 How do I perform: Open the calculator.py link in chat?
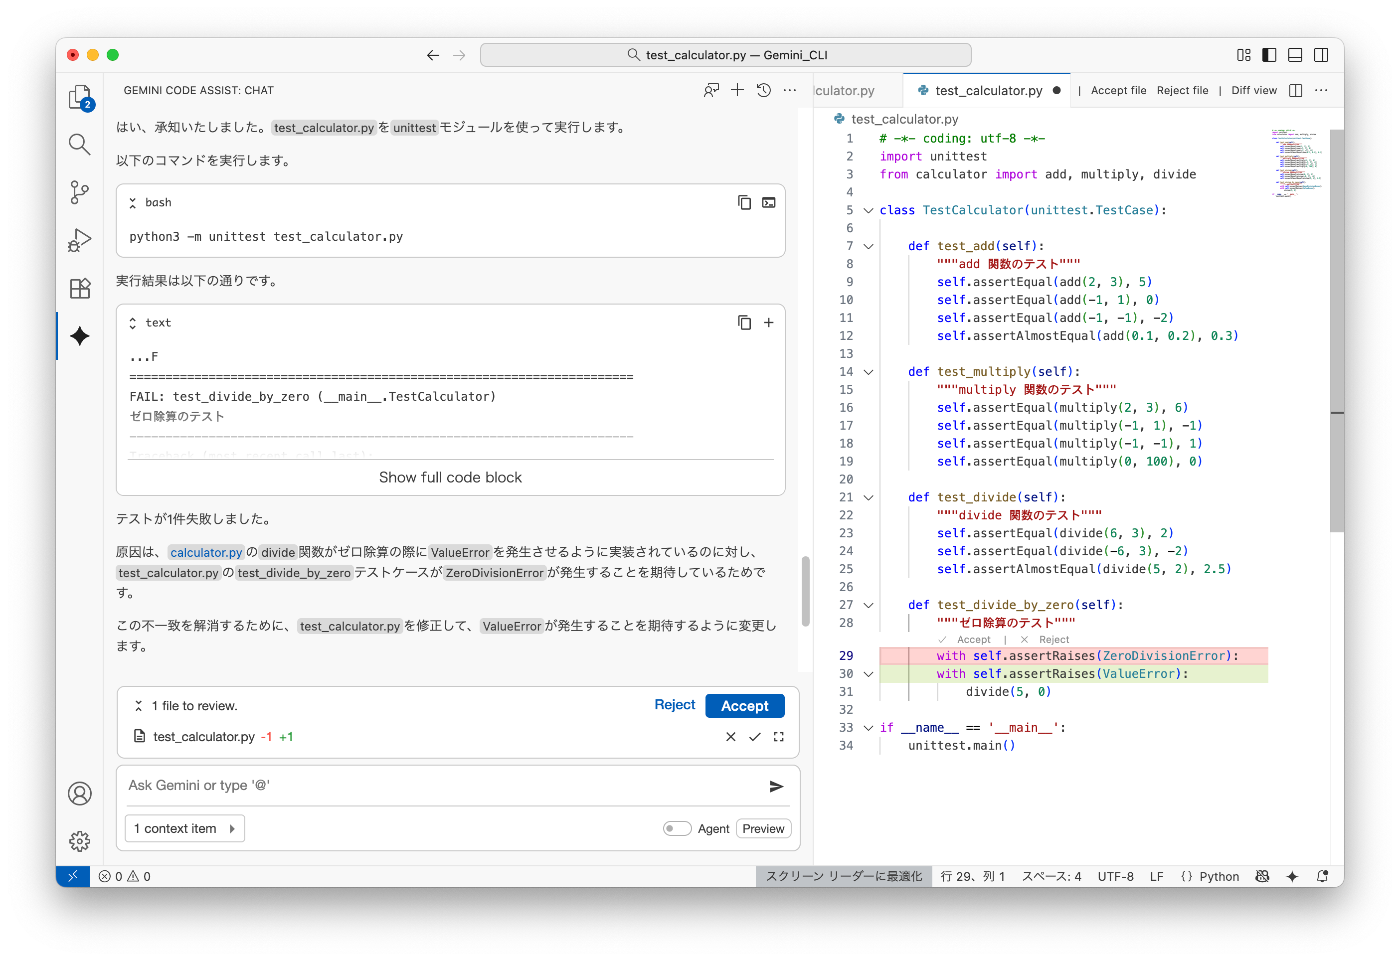[206, 552]
